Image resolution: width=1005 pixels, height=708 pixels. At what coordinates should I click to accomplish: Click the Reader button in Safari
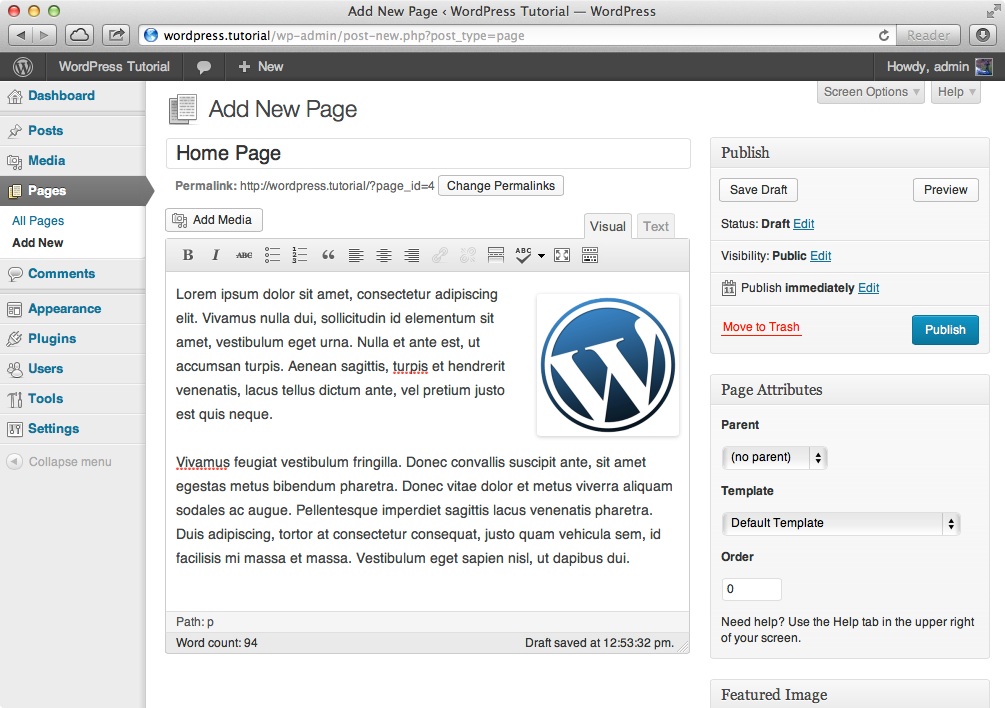928,35
